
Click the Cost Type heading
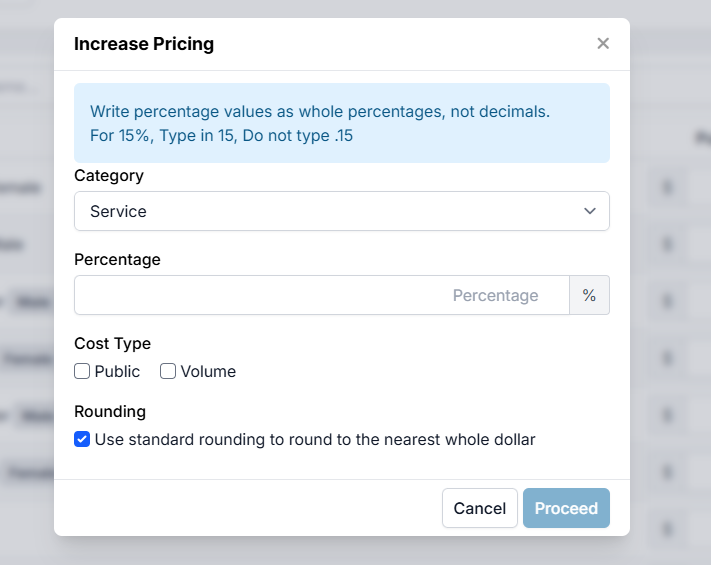tap(112, 344)
